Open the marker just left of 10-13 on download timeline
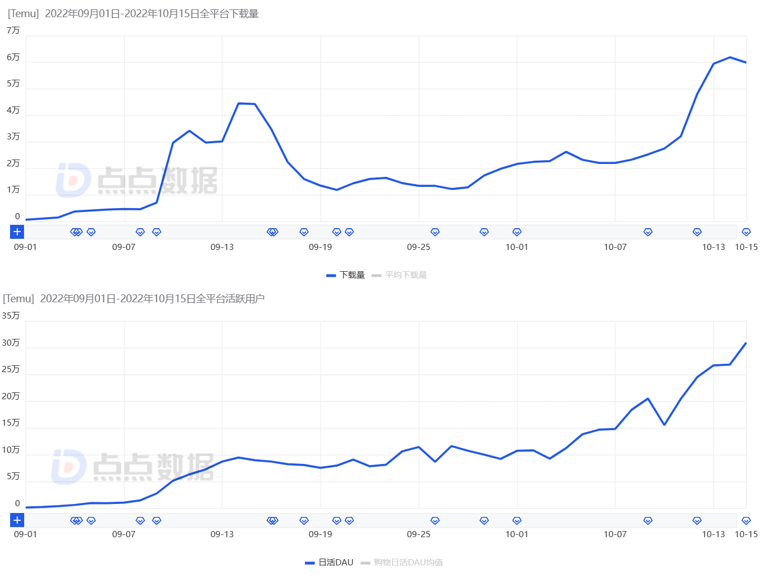The height and width of the screenshot is (577, 765). [x=697, y=232]
